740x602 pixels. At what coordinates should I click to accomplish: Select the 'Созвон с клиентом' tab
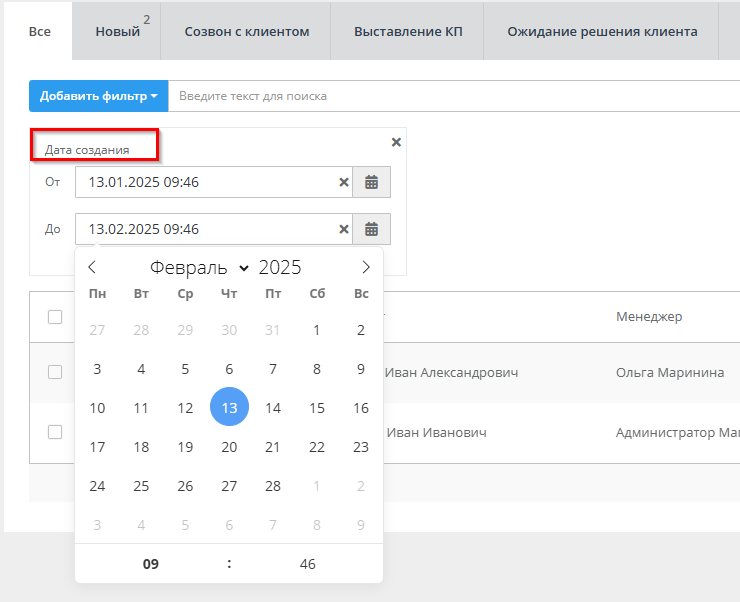247,31
